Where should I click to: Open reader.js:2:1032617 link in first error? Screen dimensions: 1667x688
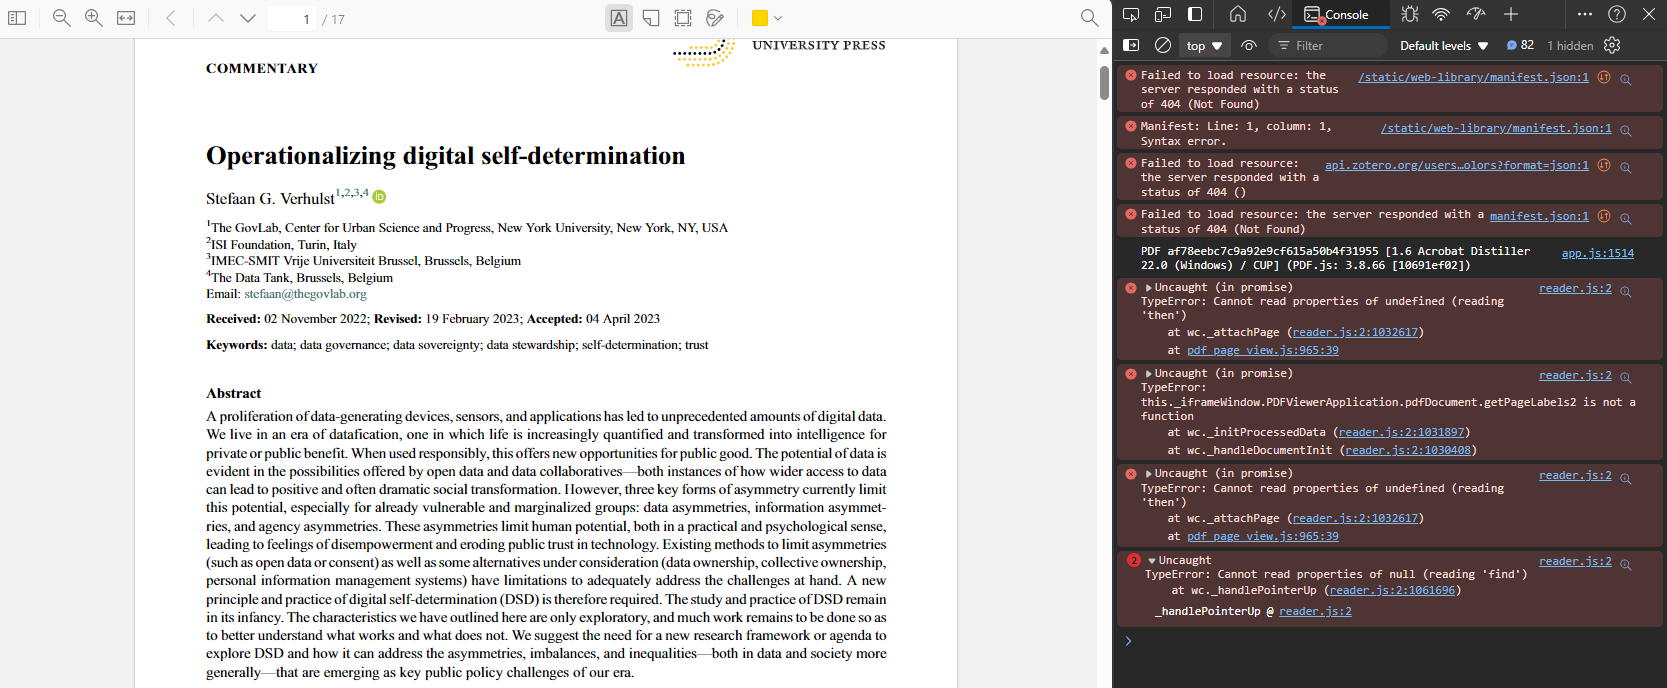(1355, 332)
